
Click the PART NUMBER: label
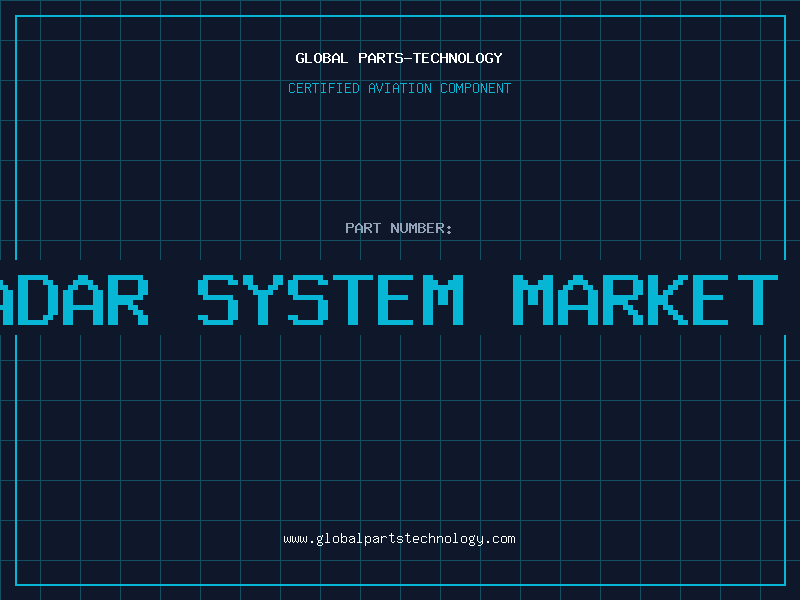click(399, 228)
